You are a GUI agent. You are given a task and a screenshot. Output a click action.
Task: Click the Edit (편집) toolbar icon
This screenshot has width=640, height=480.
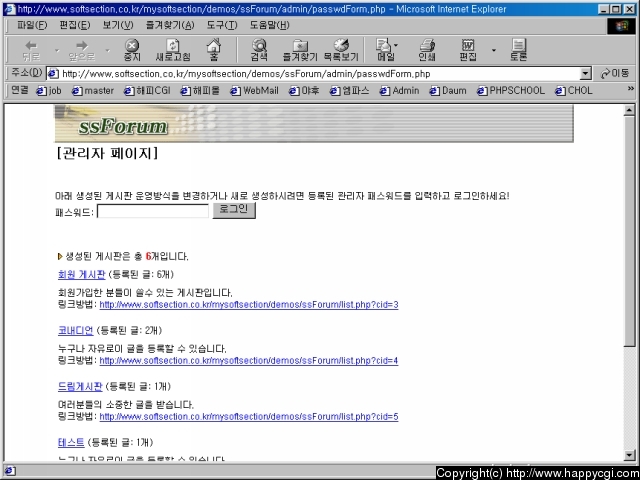468,50
